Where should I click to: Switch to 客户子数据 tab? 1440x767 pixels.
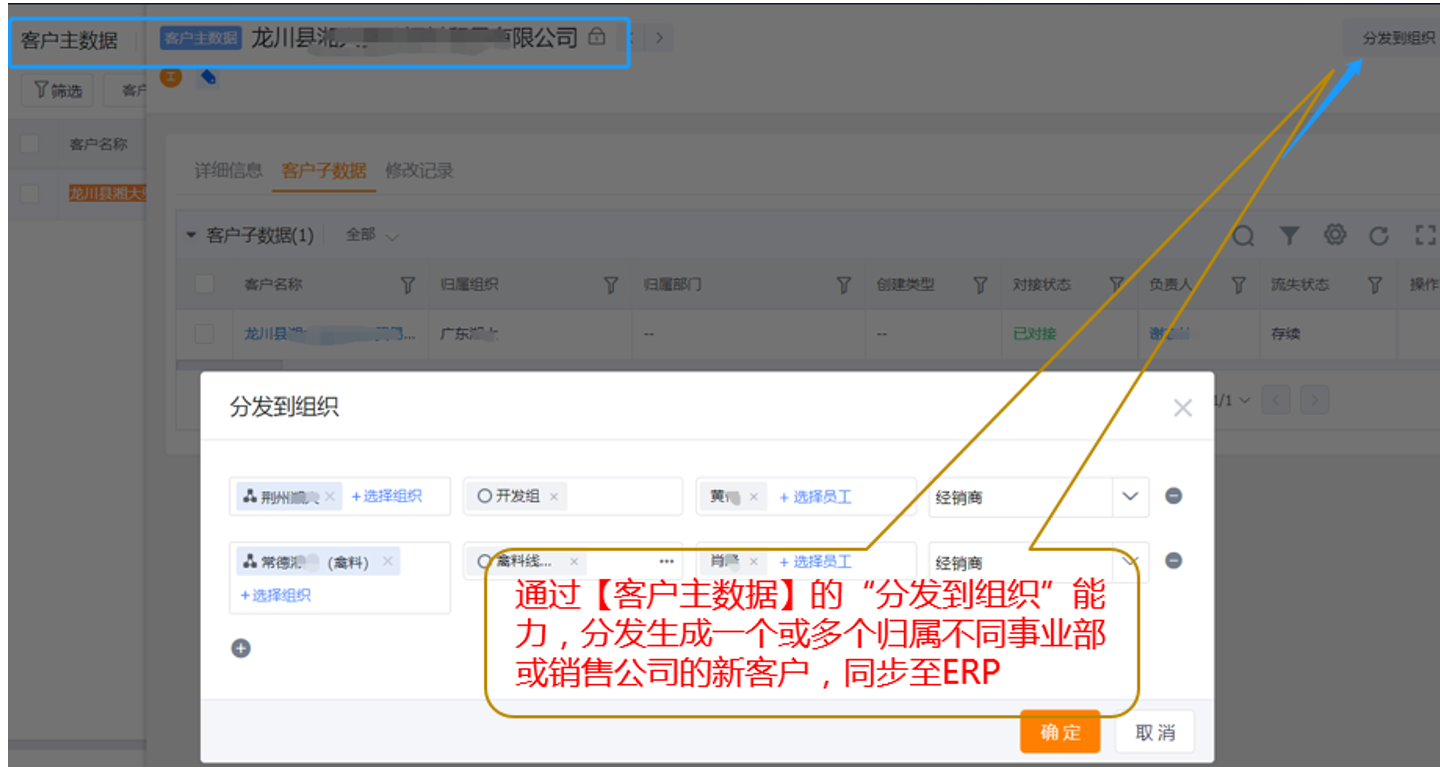[x=324, y=171]
